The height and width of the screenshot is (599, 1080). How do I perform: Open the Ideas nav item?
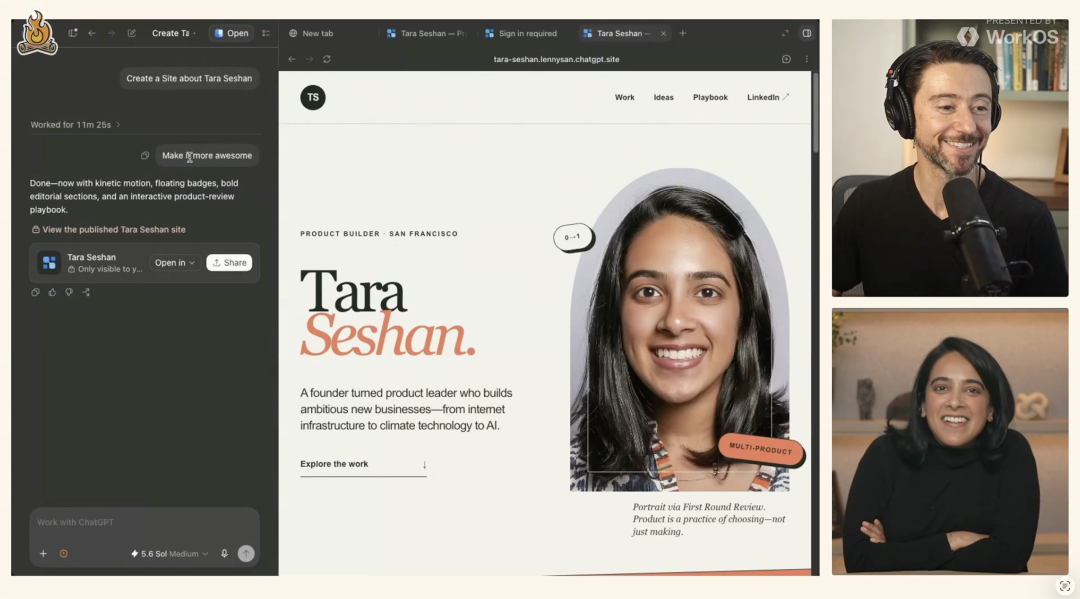tap(663, 97)
